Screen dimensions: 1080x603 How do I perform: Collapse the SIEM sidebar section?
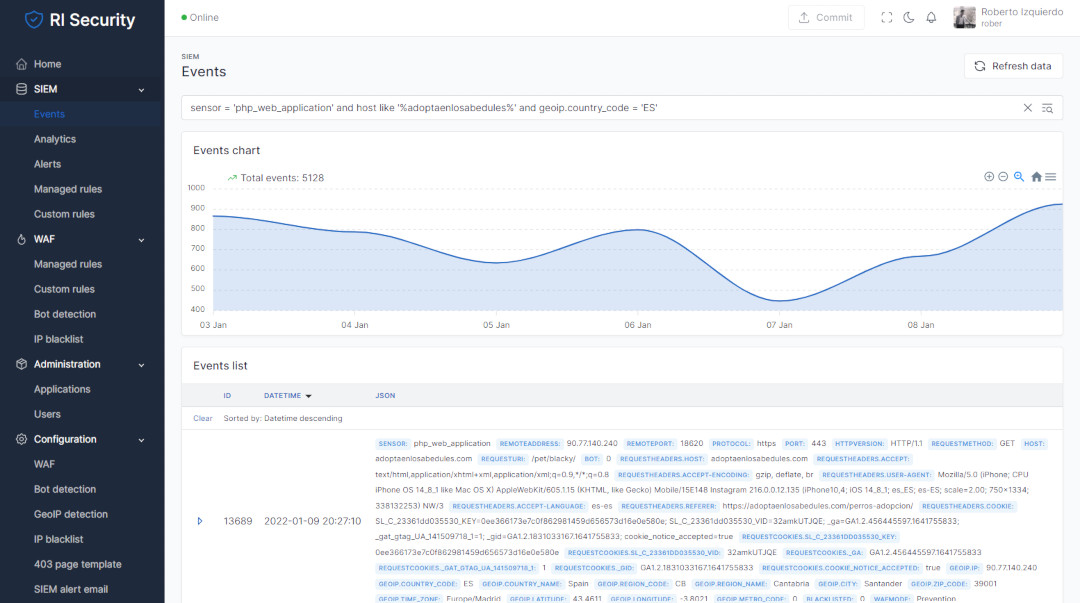coord(141,90)
